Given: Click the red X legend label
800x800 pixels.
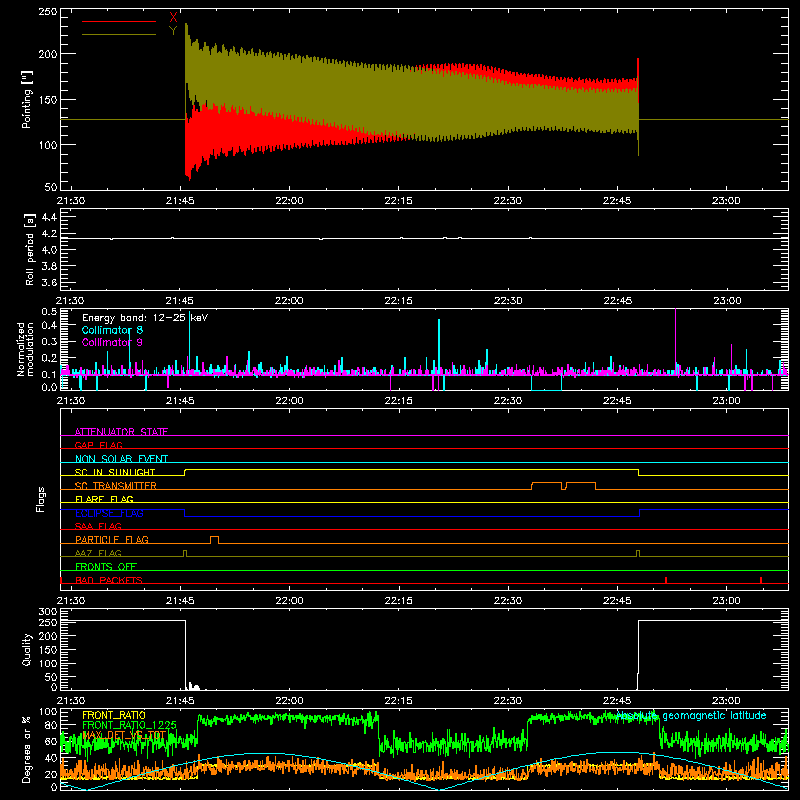Looking at the screenshot, I should (x=173, y=18).
